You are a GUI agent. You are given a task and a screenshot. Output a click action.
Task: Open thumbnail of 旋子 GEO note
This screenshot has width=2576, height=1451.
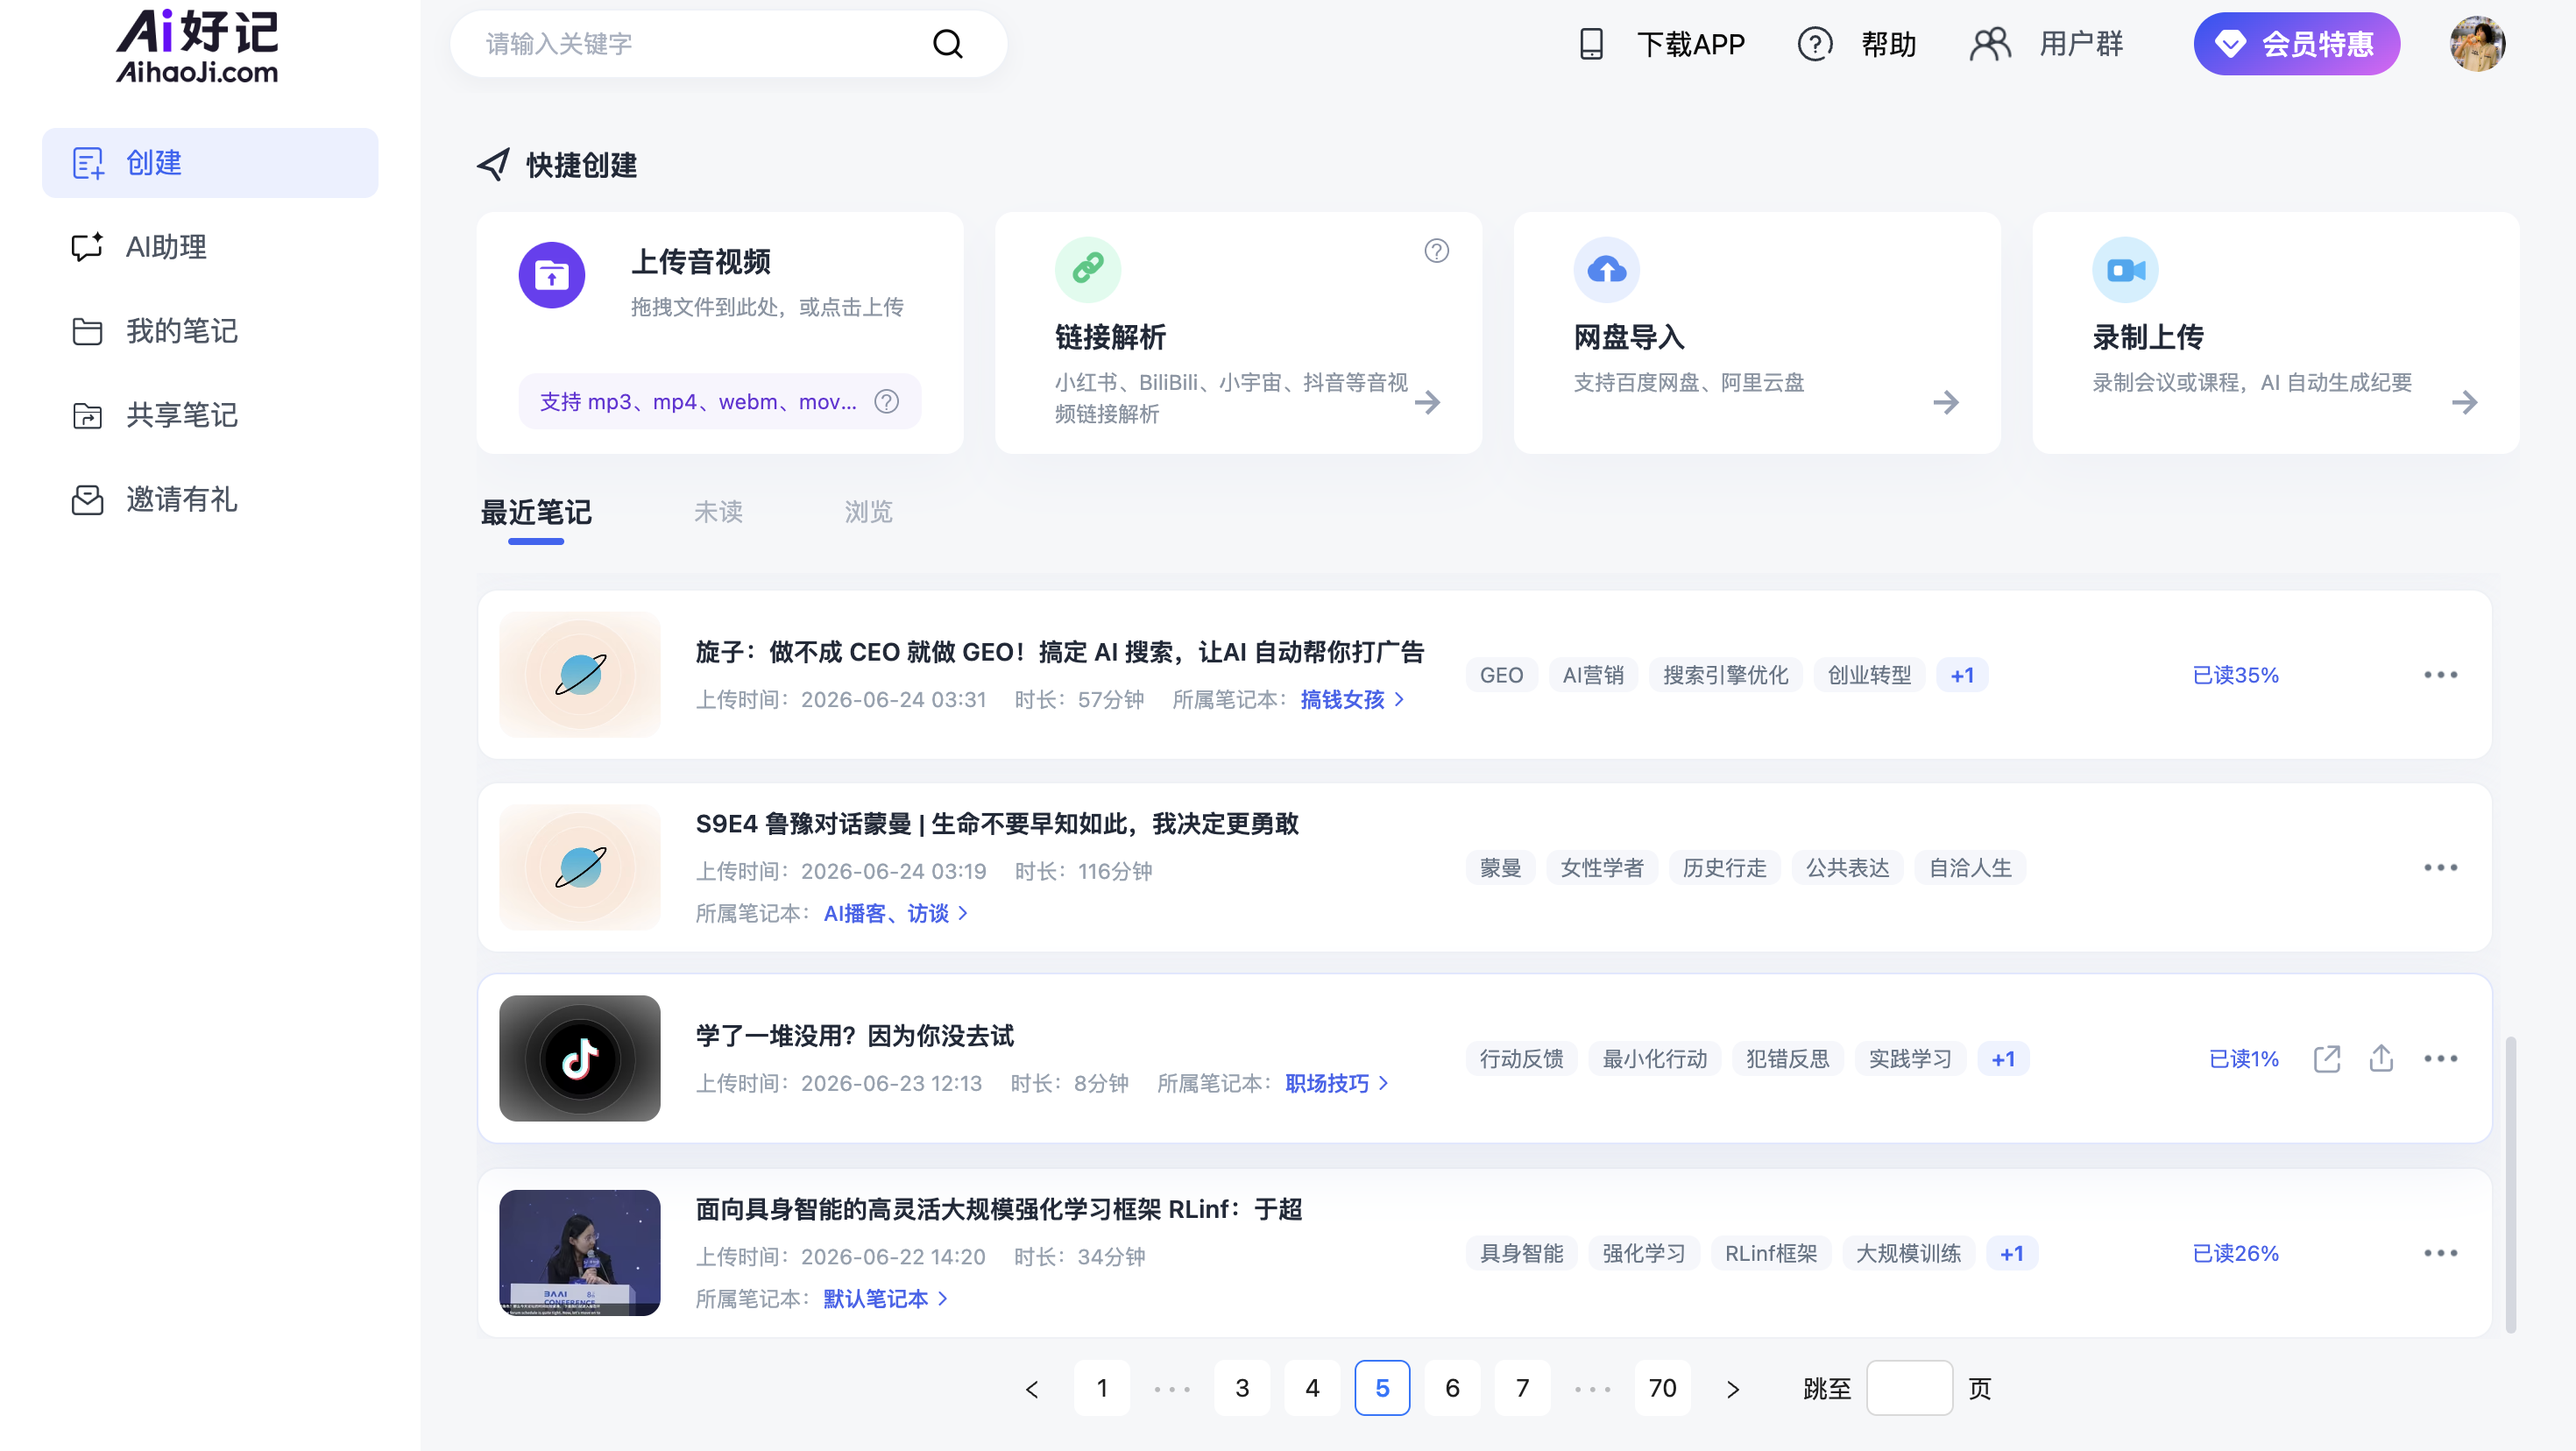click(x=580, y=675)
